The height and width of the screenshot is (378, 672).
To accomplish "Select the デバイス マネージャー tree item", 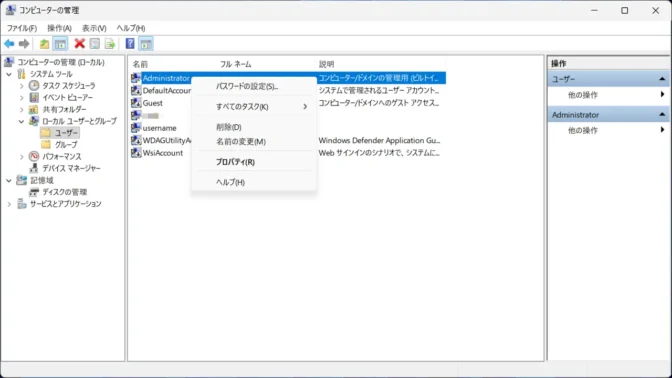I will point(71,168).
